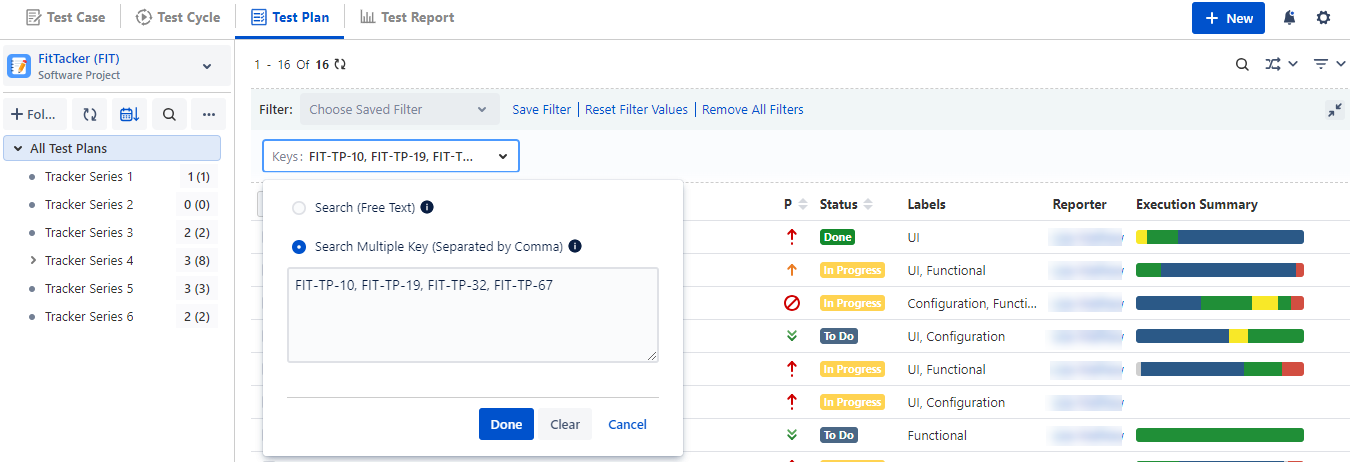Screen dimensions: 1350x462
Task: Click the Done button in the keys popup
Action: click(506, 424)
